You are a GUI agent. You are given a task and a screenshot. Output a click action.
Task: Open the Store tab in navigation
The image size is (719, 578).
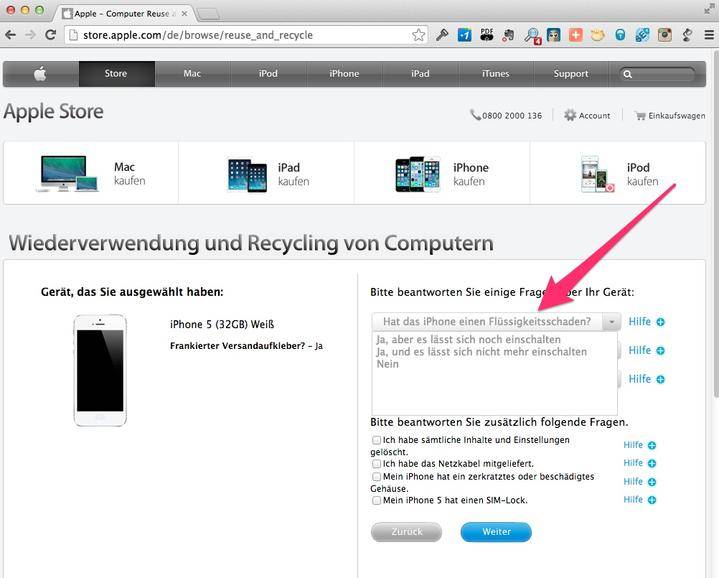pos(116,74)
